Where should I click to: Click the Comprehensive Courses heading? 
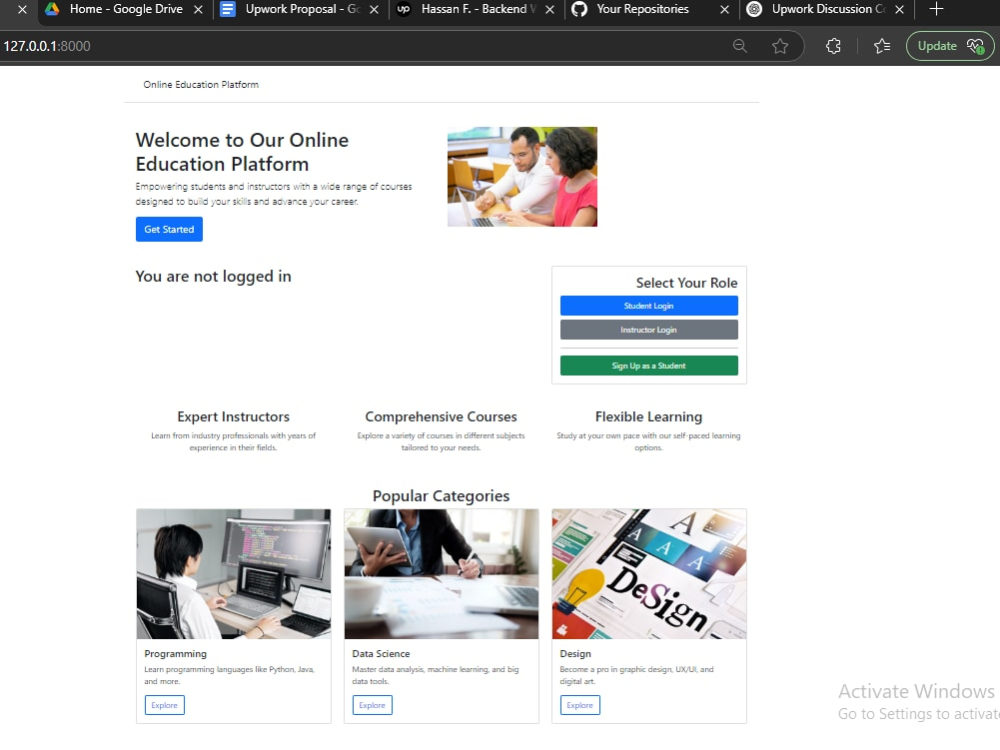pyautogui.click(x=441, y=416)
